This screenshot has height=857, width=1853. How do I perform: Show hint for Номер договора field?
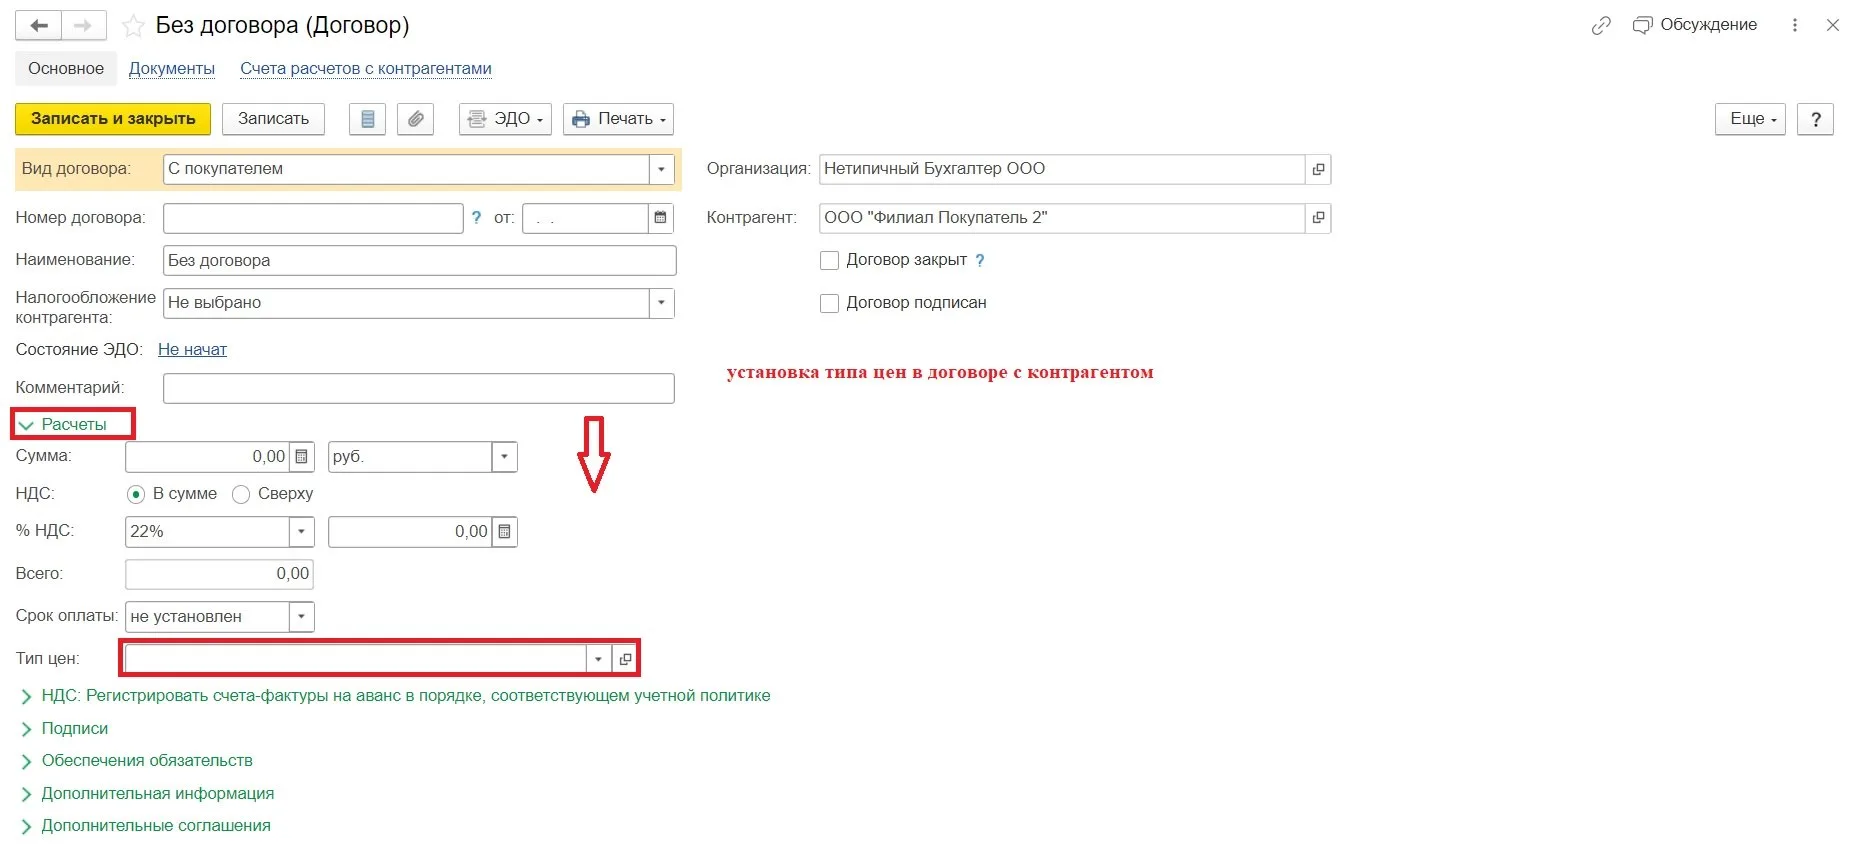click(x=477, y=218)
